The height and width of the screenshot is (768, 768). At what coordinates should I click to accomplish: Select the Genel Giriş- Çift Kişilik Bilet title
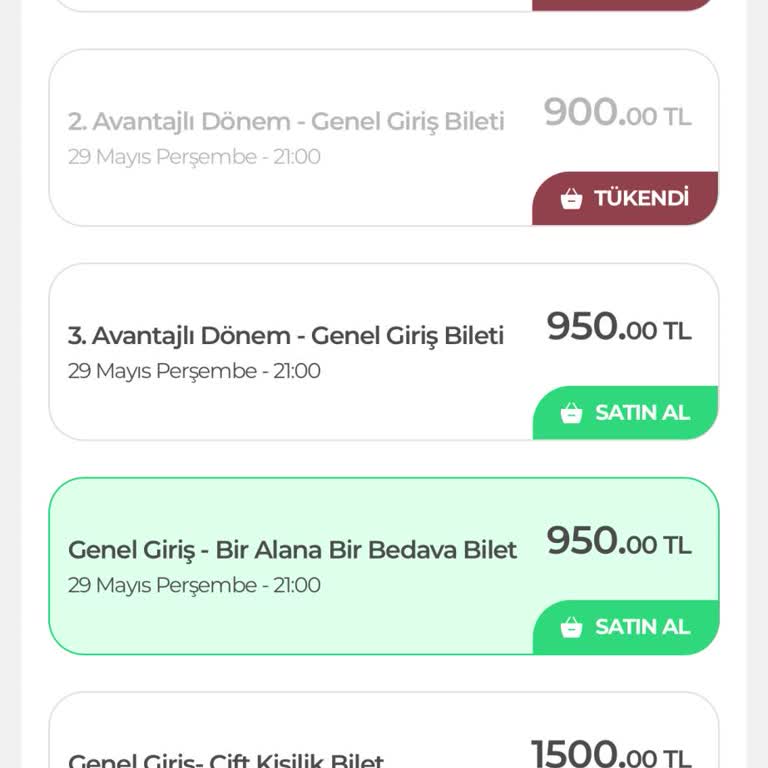[x=226, y=759]
